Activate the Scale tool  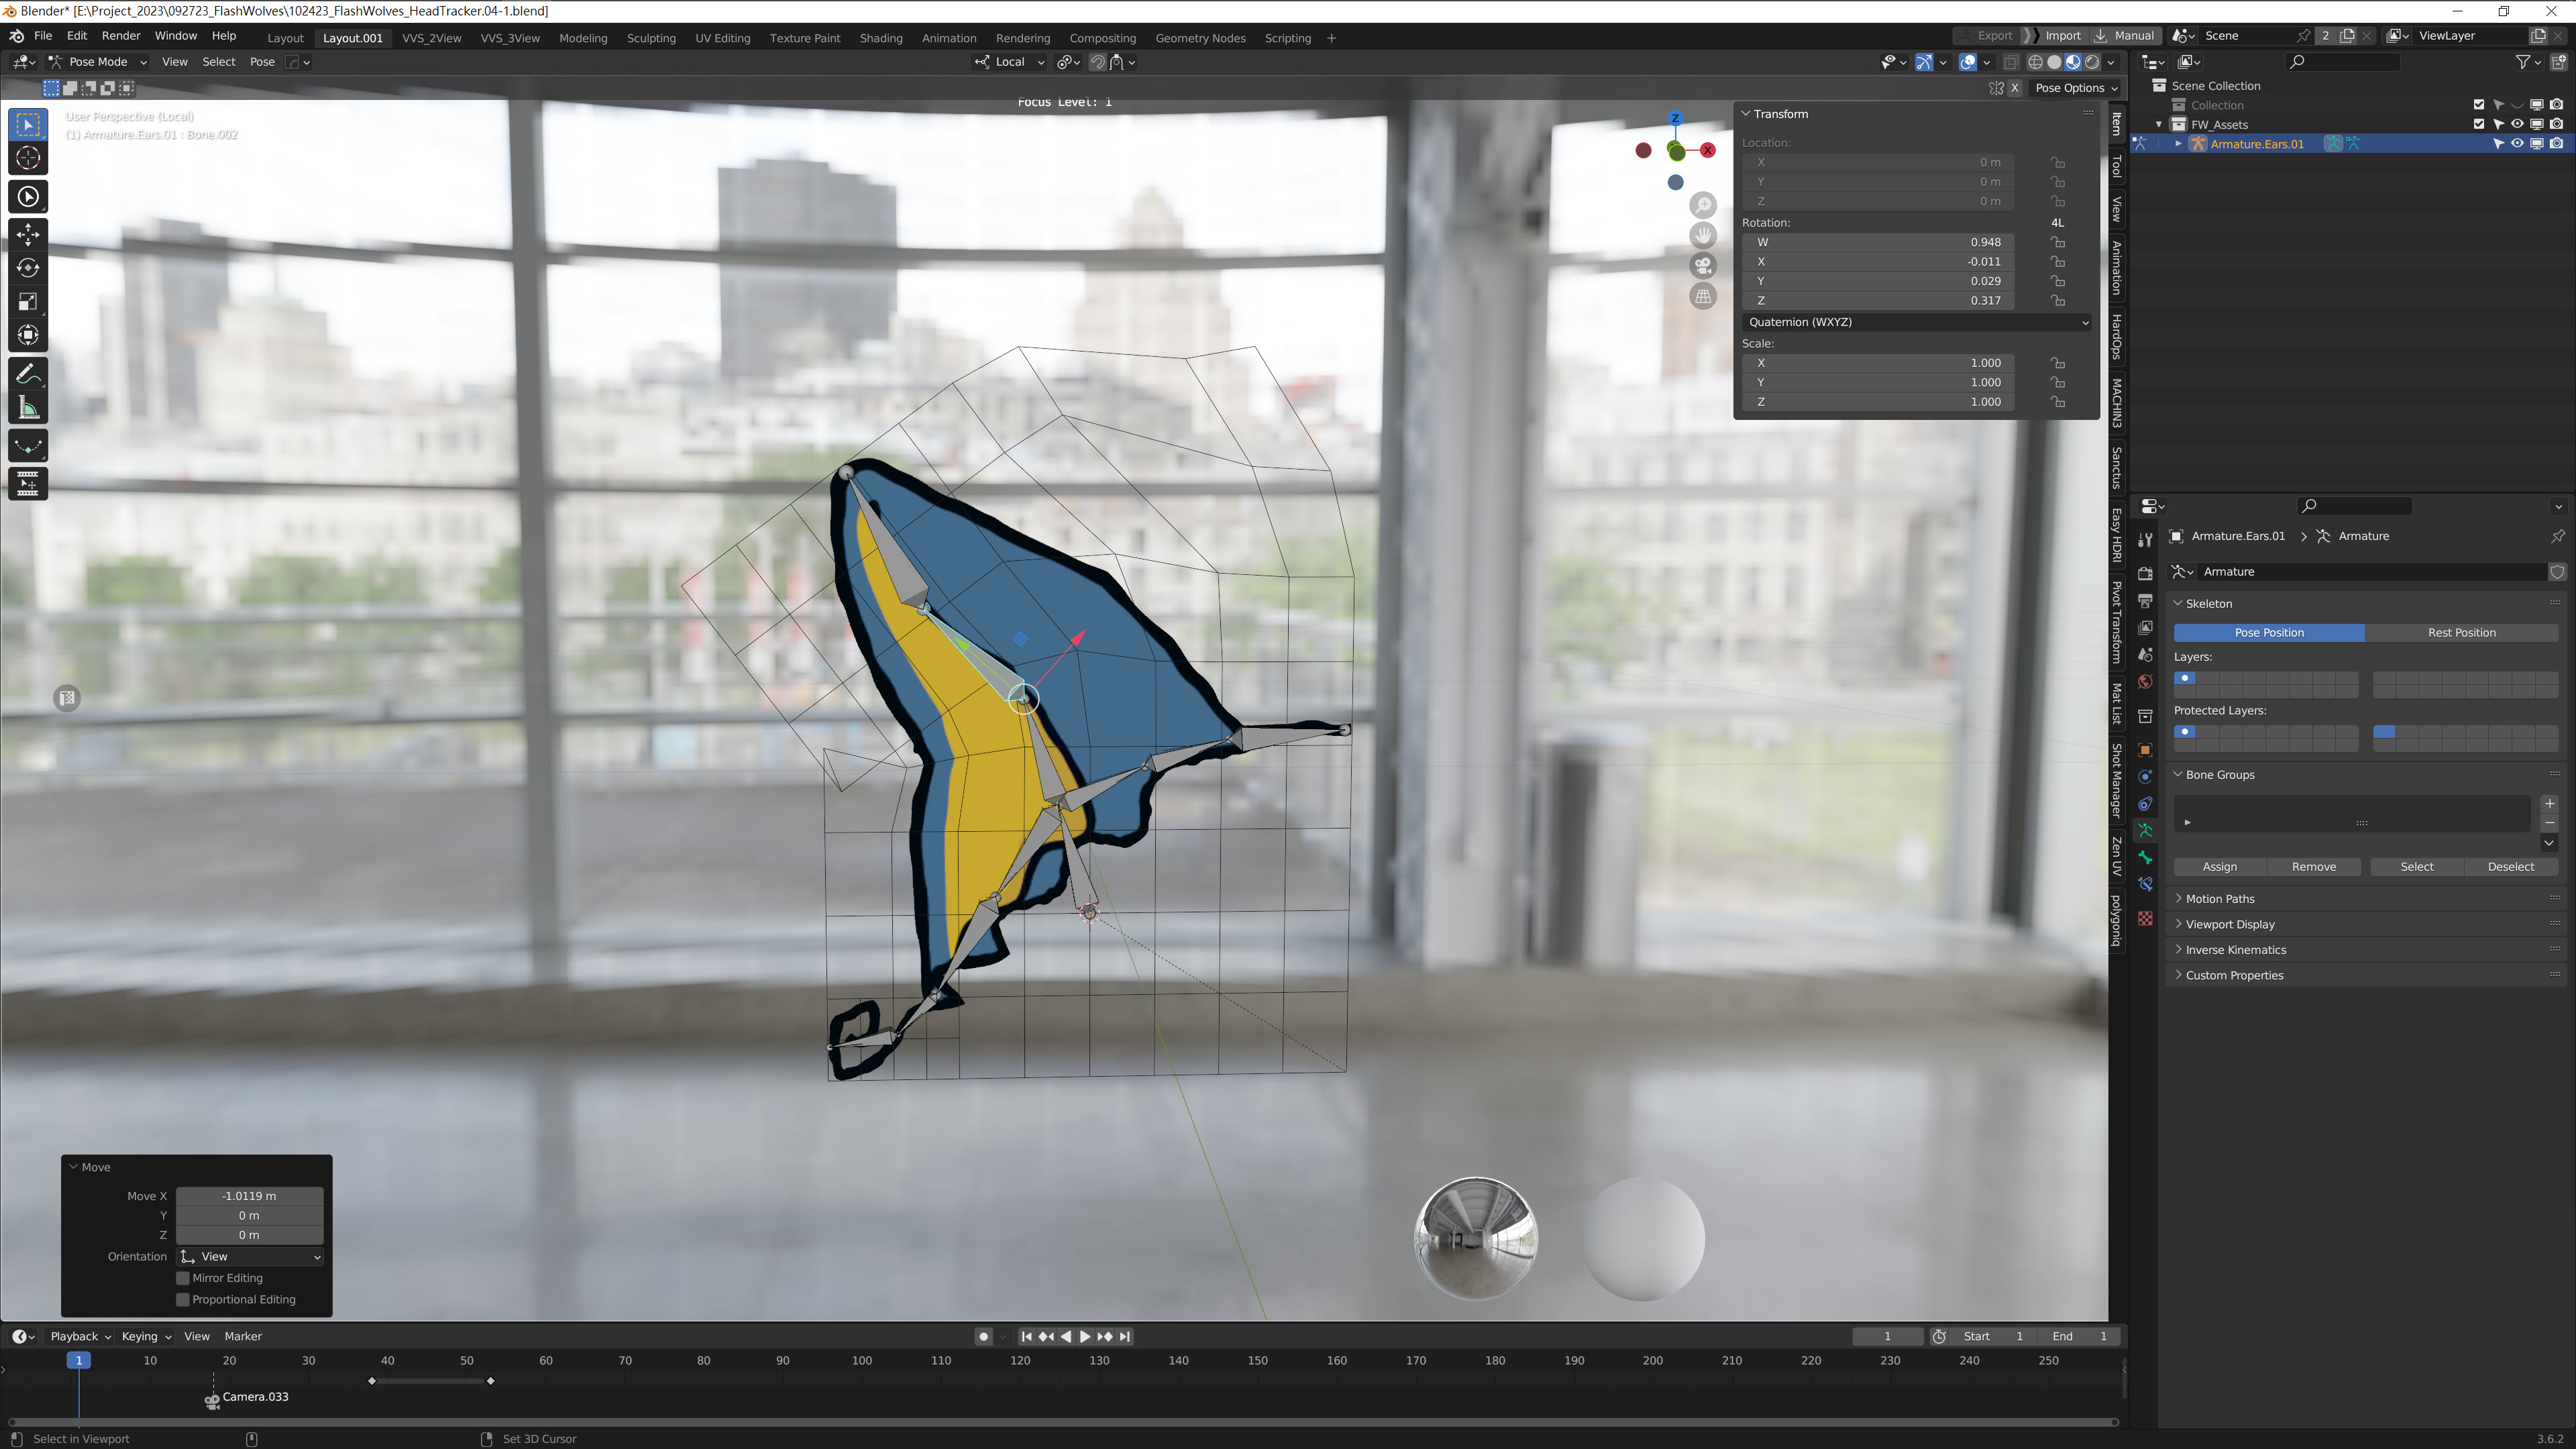[28, 302]
